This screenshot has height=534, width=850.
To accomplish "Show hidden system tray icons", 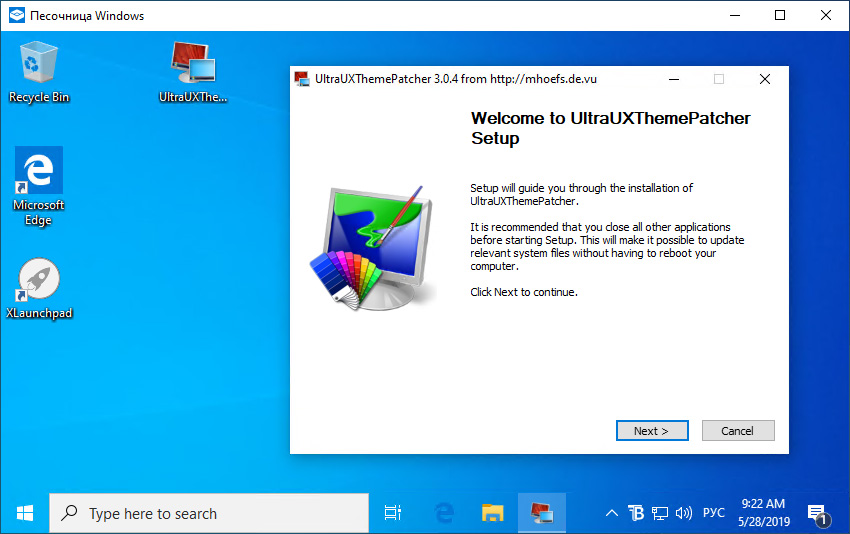I will pos(611,513).
